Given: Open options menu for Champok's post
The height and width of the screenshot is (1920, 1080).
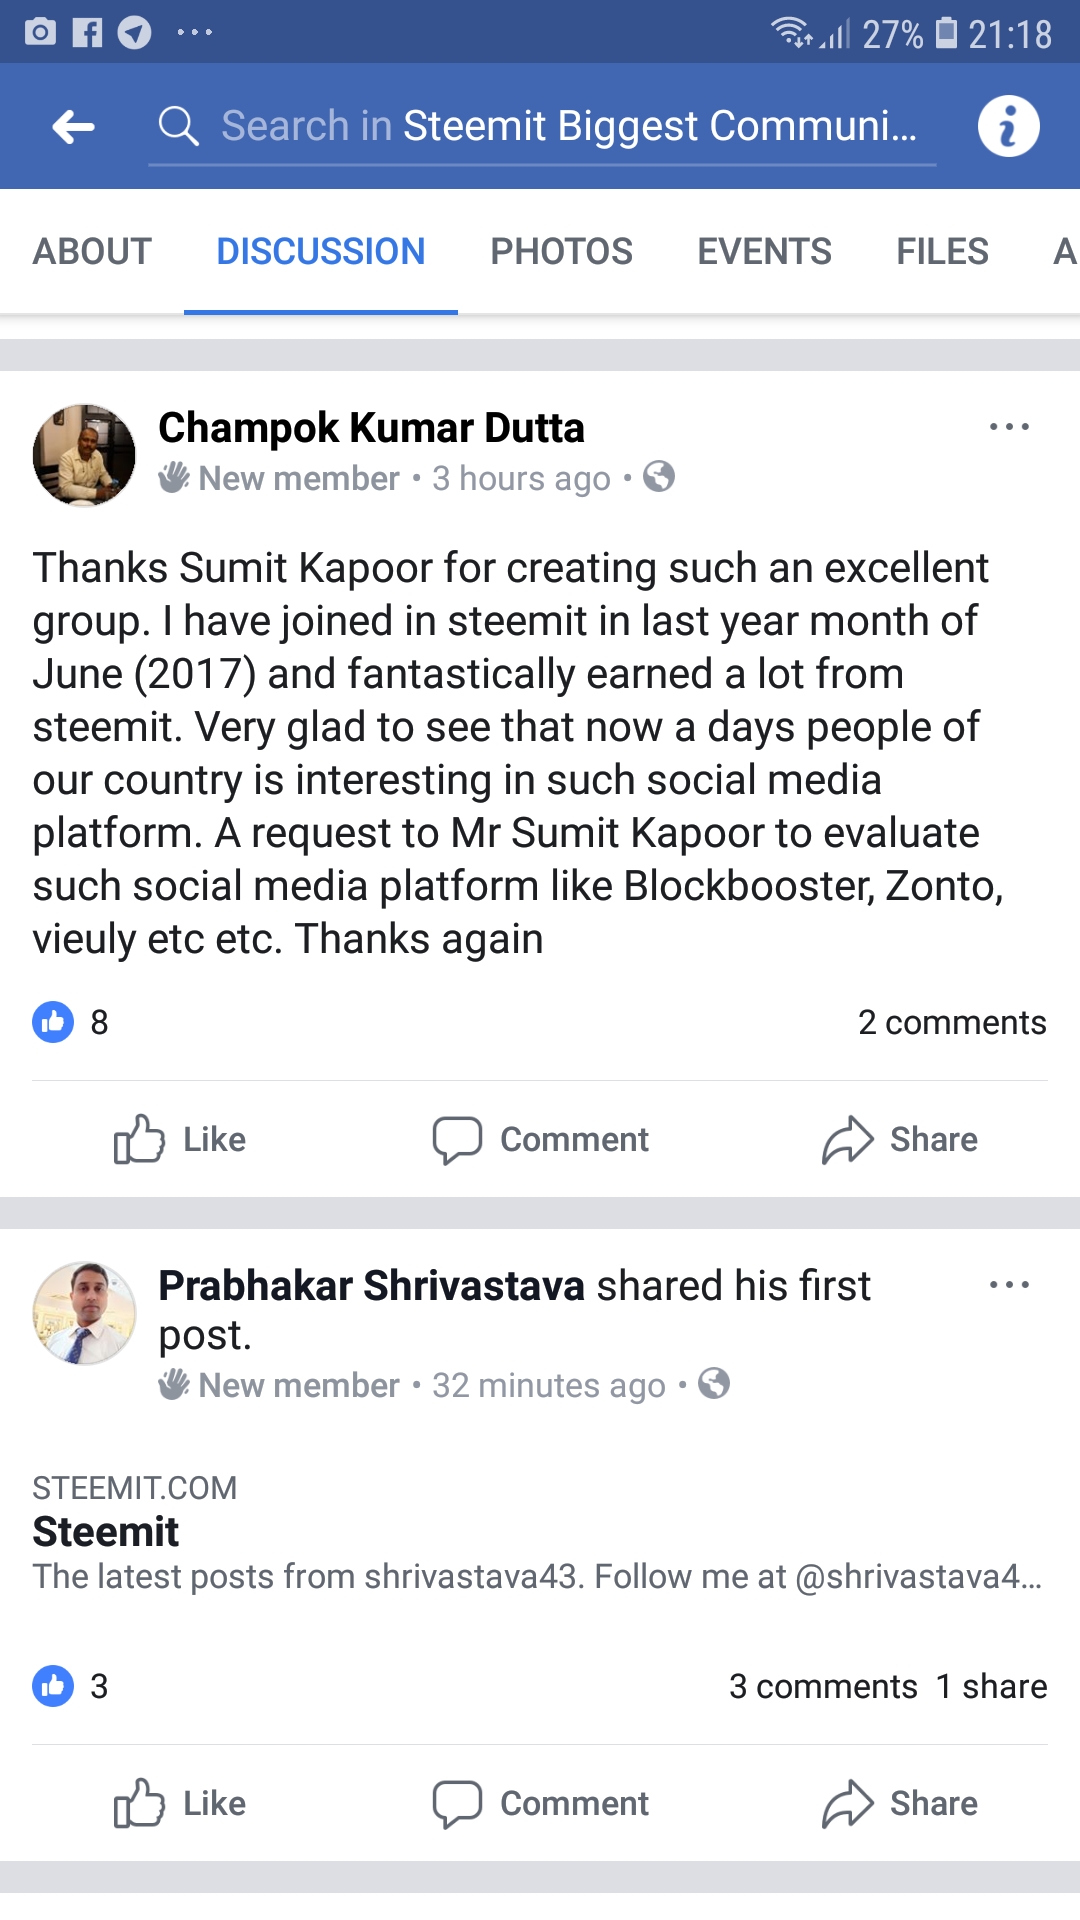Looking at the screenshot, I should pyautogui.click(x=1008, y=427).
